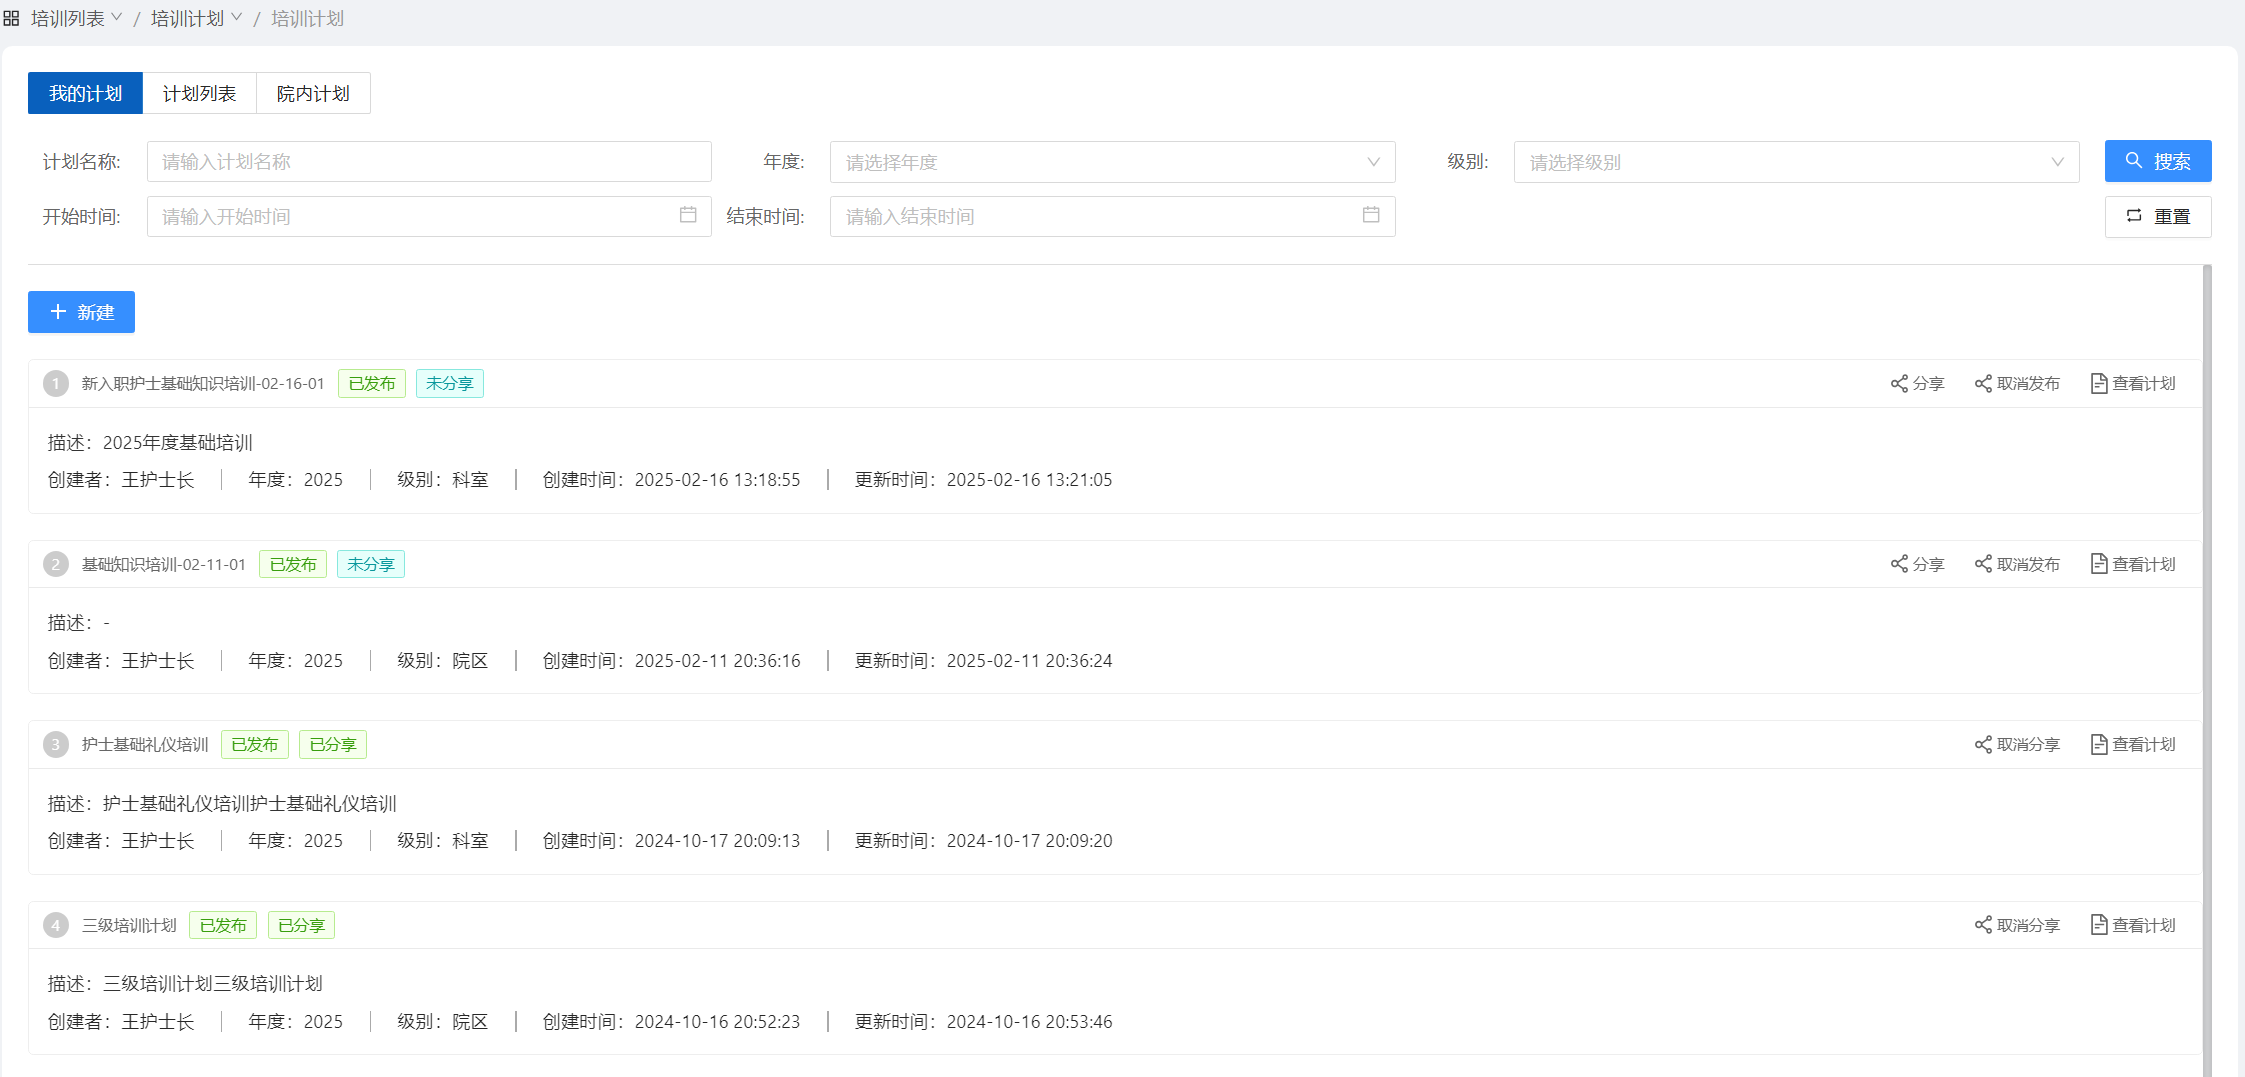This screenshot has width=2245, height=1077.
Task: Click the grid icon beside 培训列表 breadcrumb
Action: click(x=11, y=18)
